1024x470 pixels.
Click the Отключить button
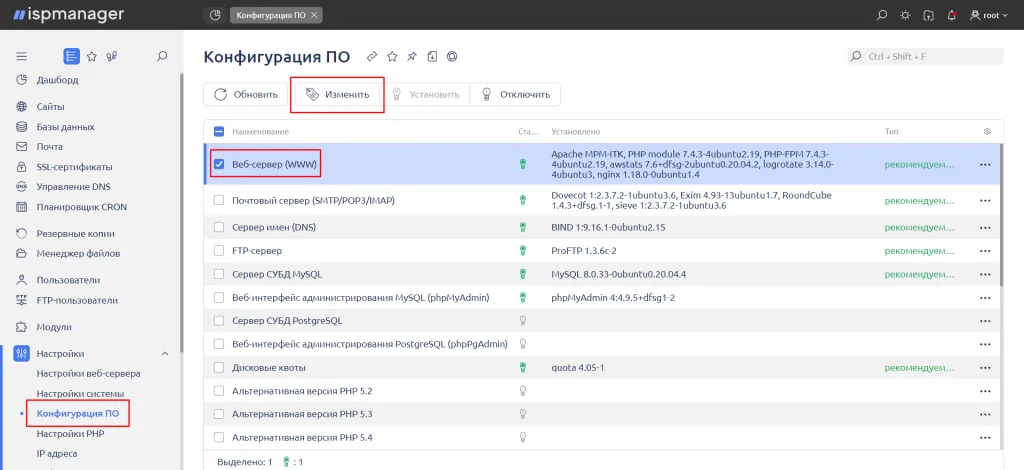click(x=515, y=95)
